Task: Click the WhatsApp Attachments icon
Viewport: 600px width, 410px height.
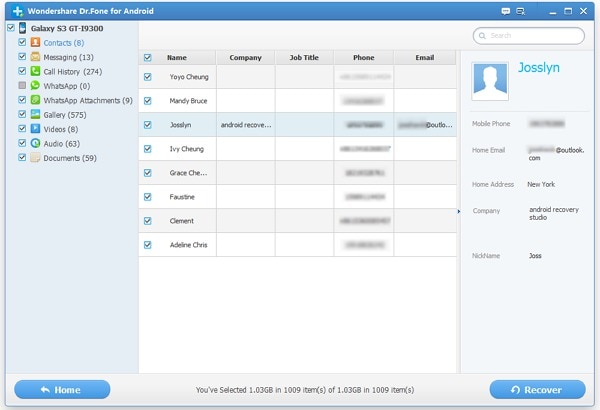Action: pyautogui.click(x=35, y=100)
